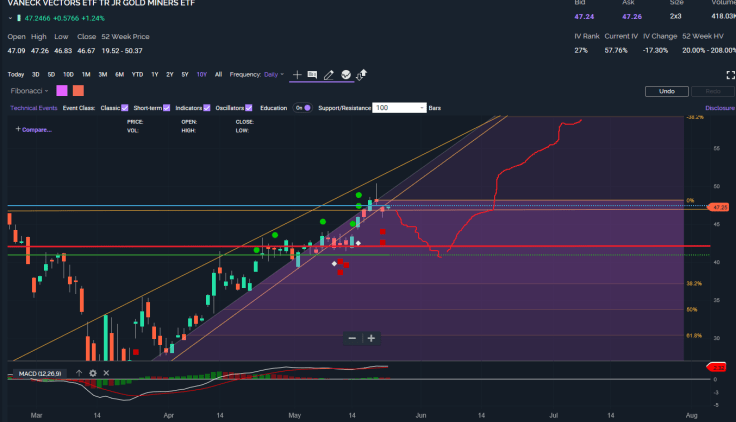Open MACD indicator settings gear
Image resolution: width=736 pixels, height=422 pixels.
point(92,373)
